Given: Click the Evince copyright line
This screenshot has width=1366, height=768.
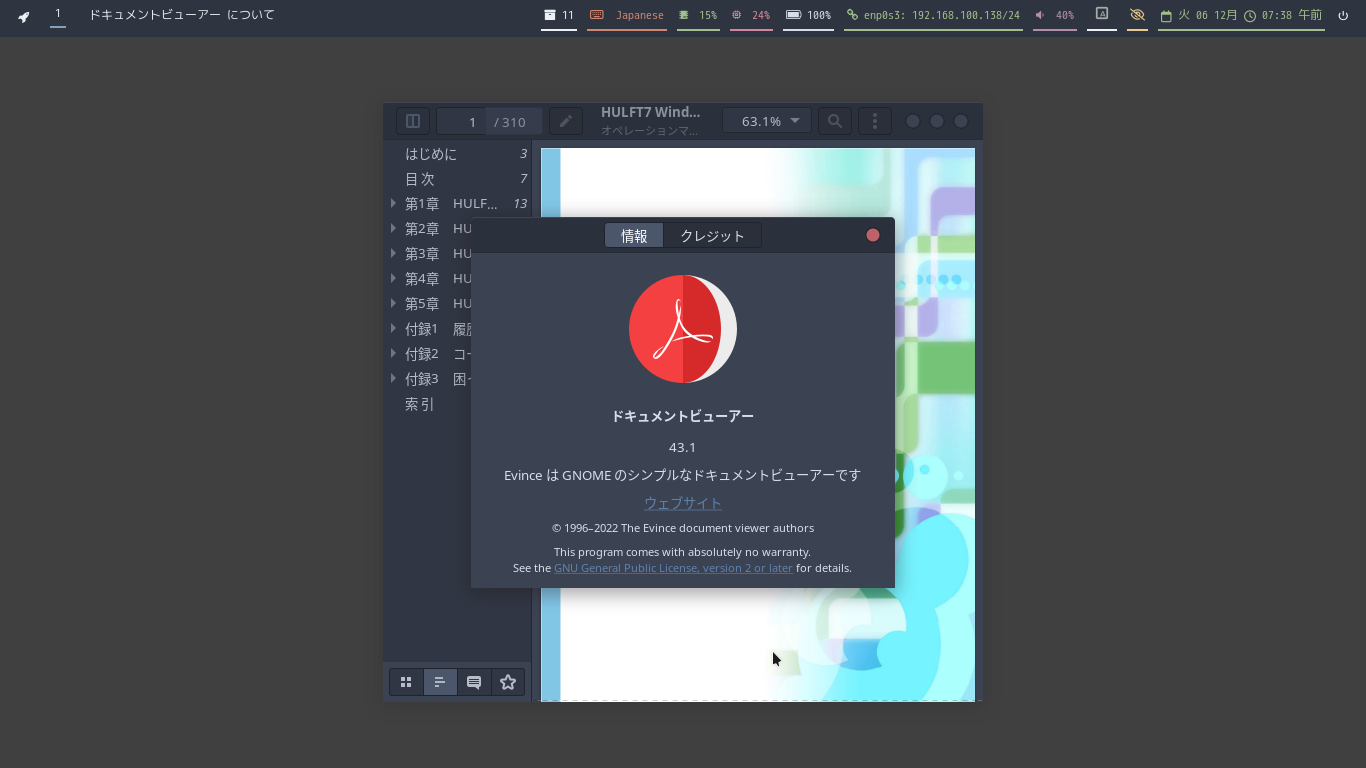Looking at the screenshot, I should tap(683, 528).
